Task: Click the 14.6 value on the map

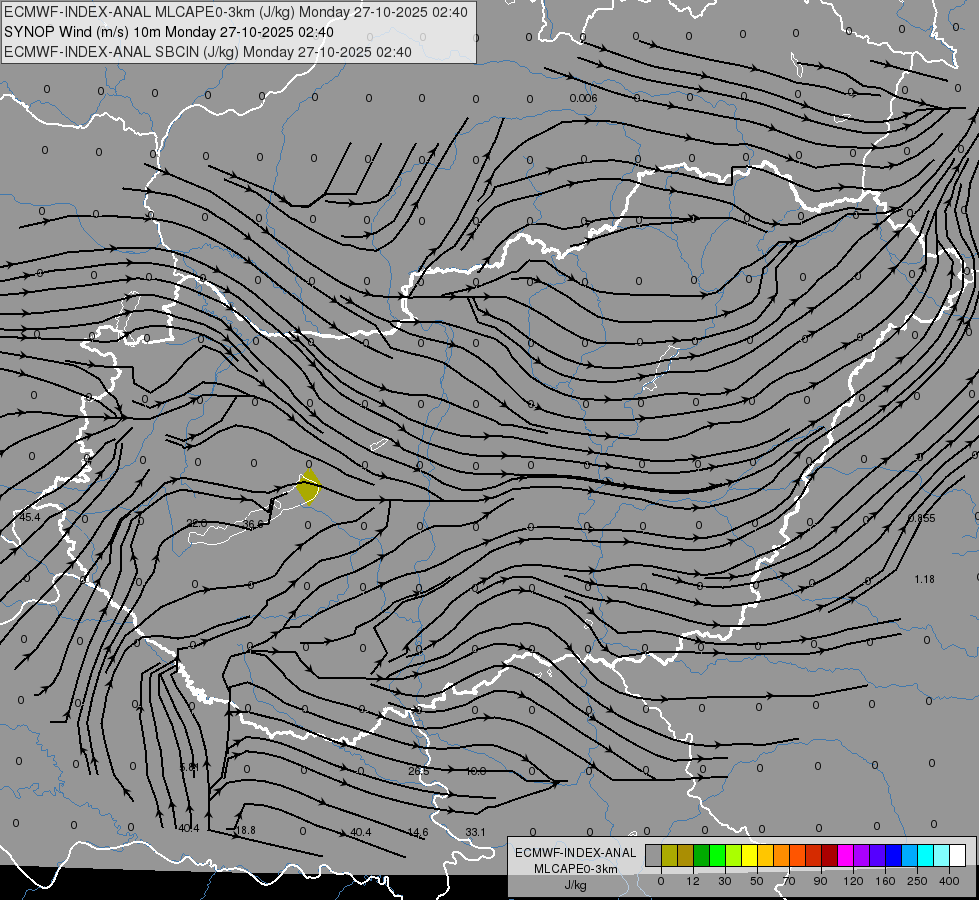Action: point(418,832)
